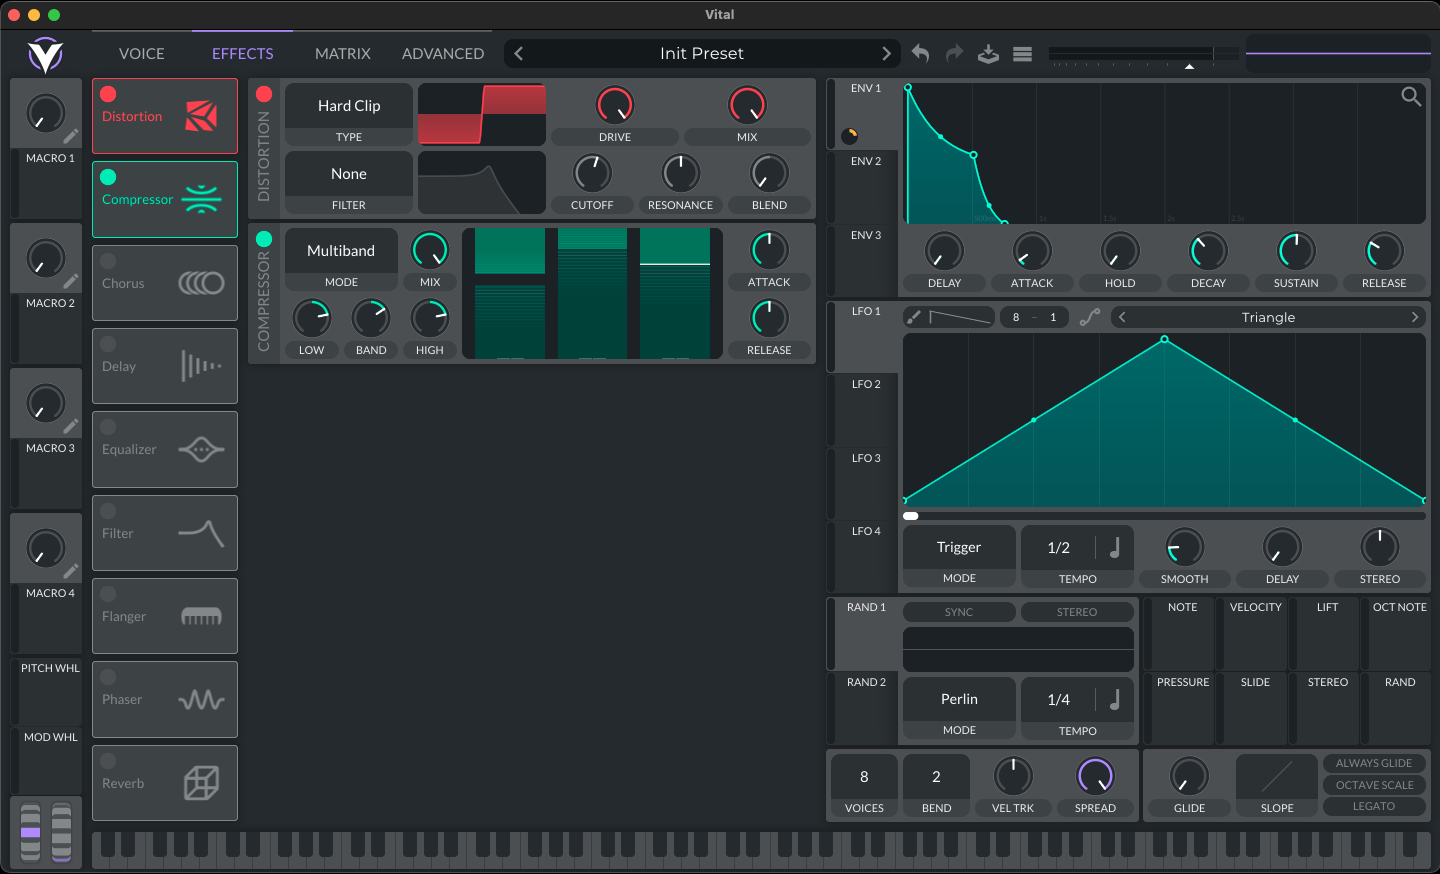Click the redo arrow icon

pyautogui.click(x=955, y=54)
